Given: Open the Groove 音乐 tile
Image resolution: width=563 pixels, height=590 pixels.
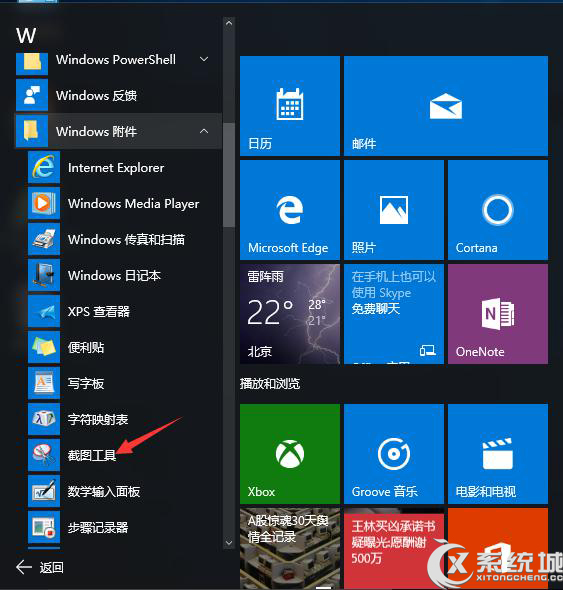Looking at the screenshot, I should pos(394,454).
